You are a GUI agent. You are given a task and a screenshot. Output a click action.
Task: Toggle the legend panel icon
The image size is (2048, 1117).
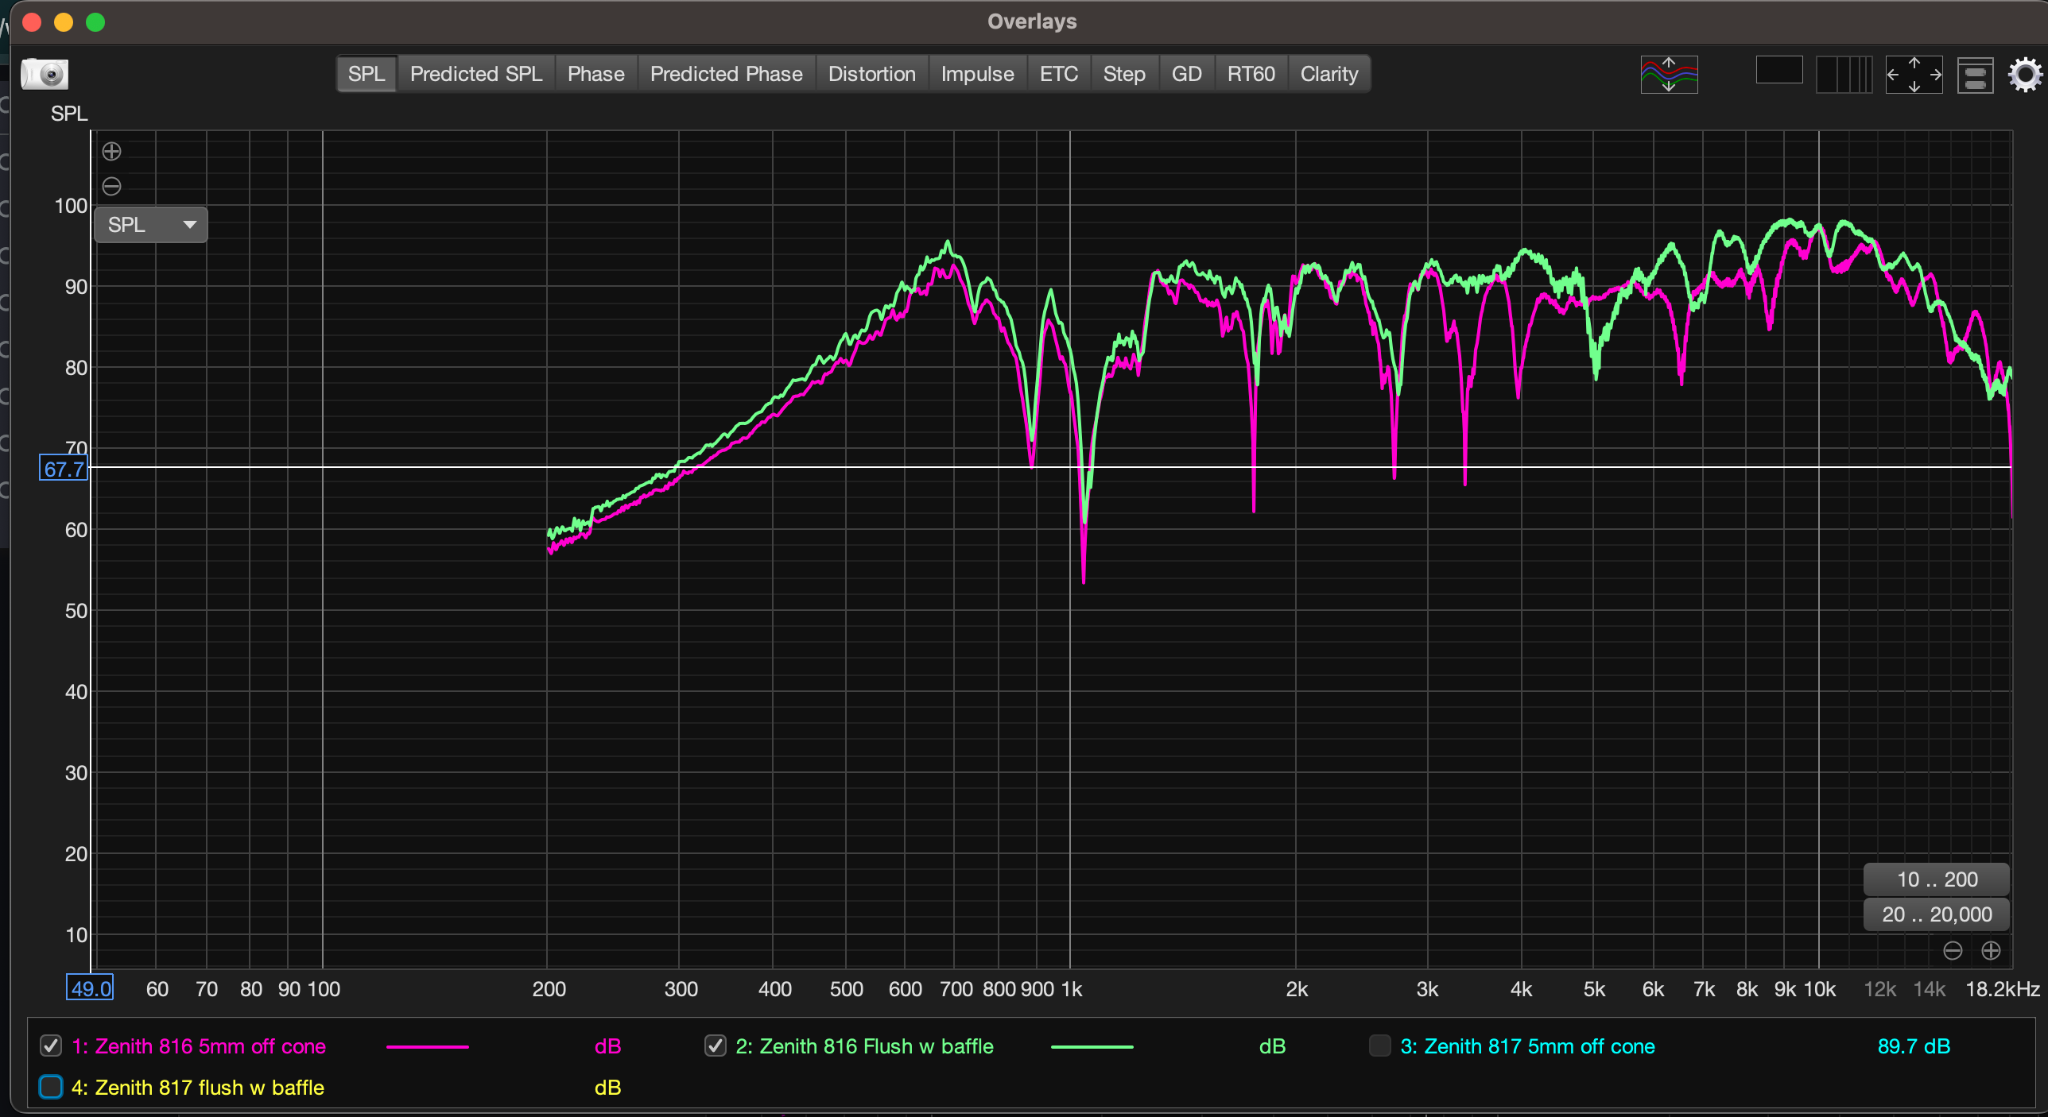click(1975, 75)
